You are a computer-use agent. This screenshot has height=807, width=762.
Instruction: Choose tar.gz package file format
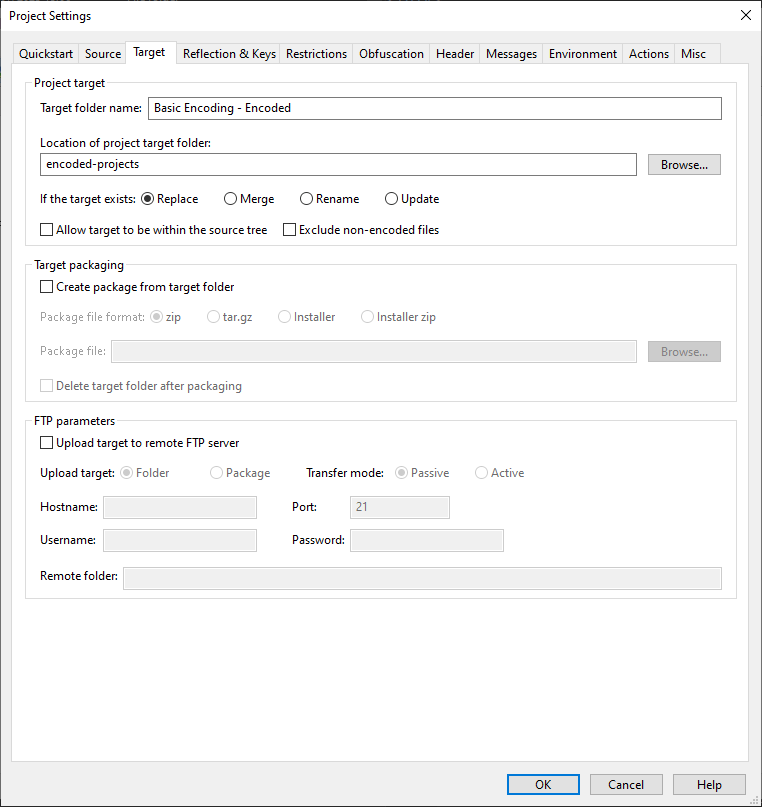pyautogui.click(x=229, y=317)
